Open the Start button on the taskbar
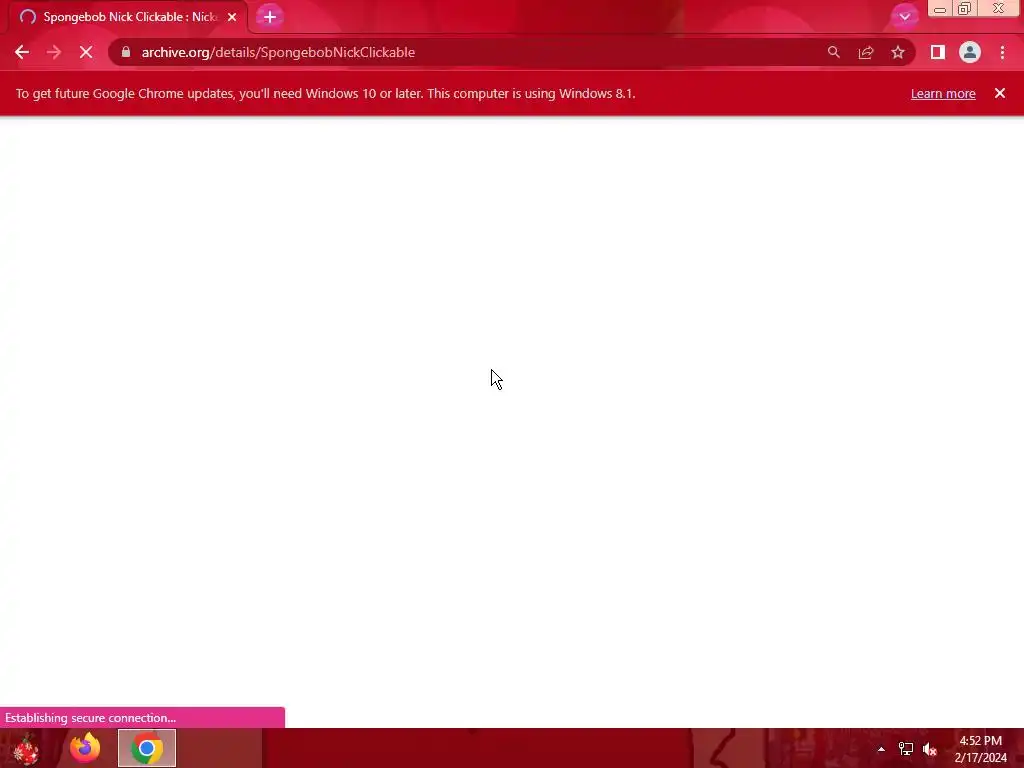 (26, 748)
